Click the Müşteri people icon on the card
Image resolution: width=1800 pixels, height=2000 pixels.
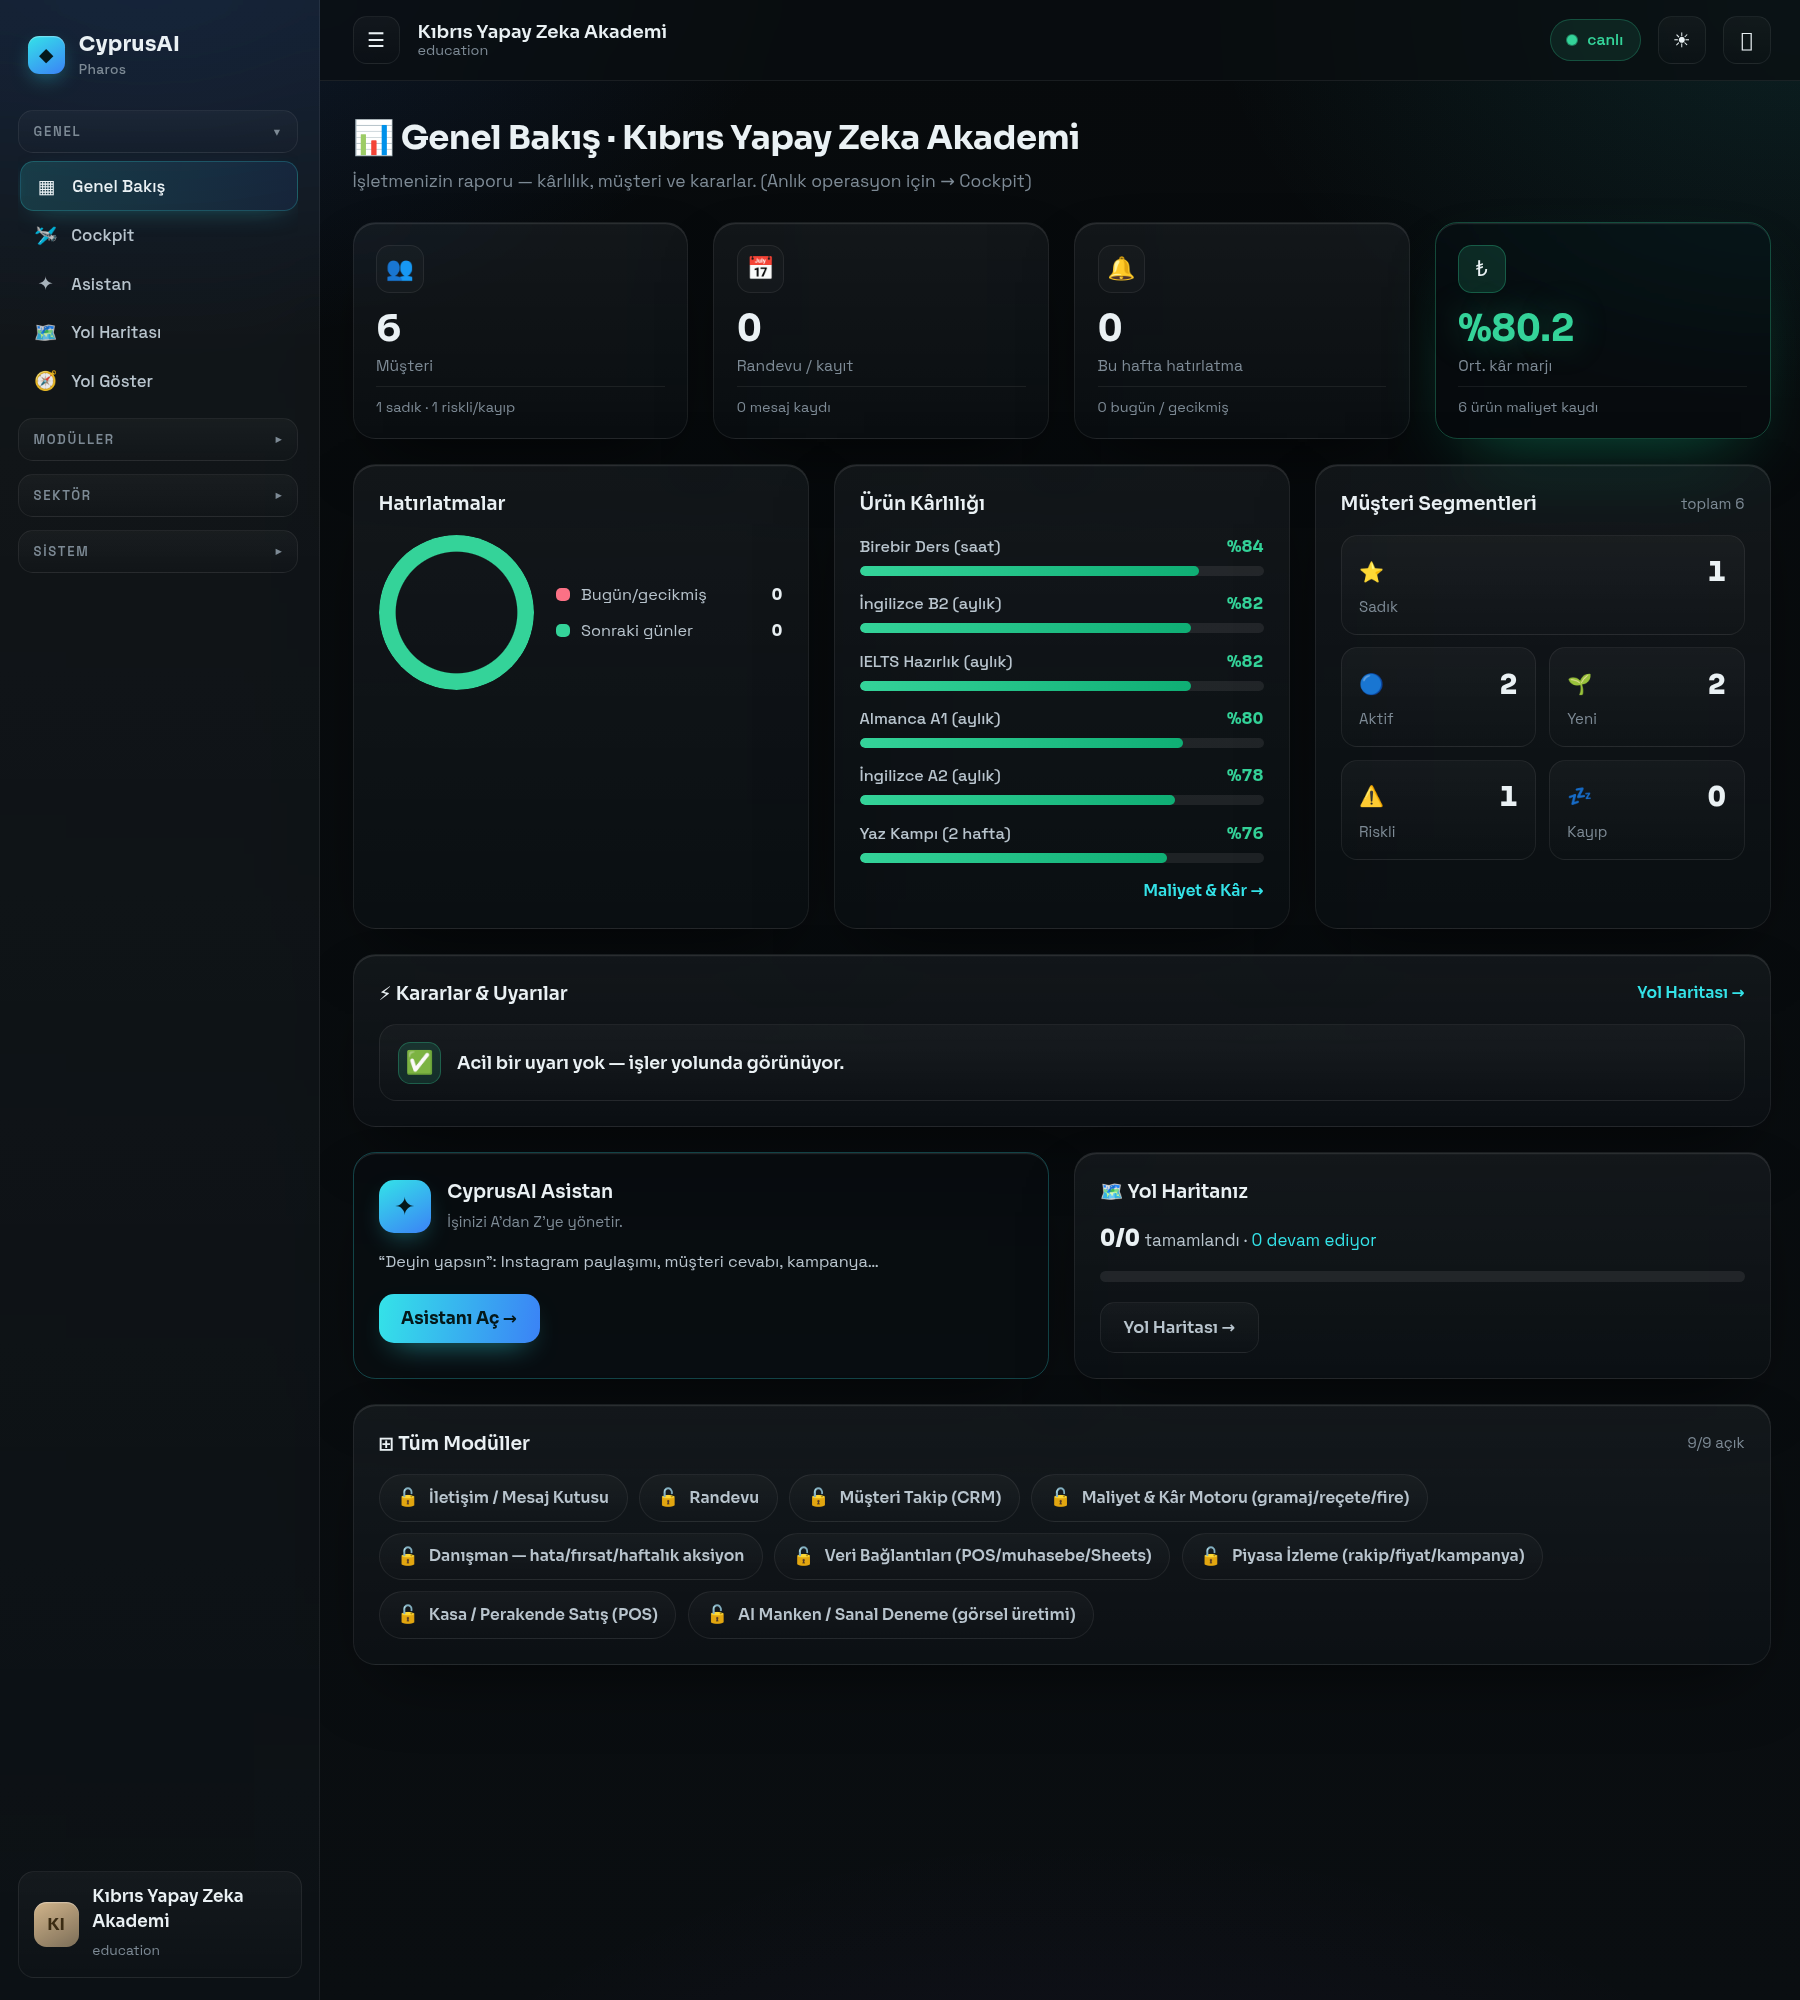(400, 269)
